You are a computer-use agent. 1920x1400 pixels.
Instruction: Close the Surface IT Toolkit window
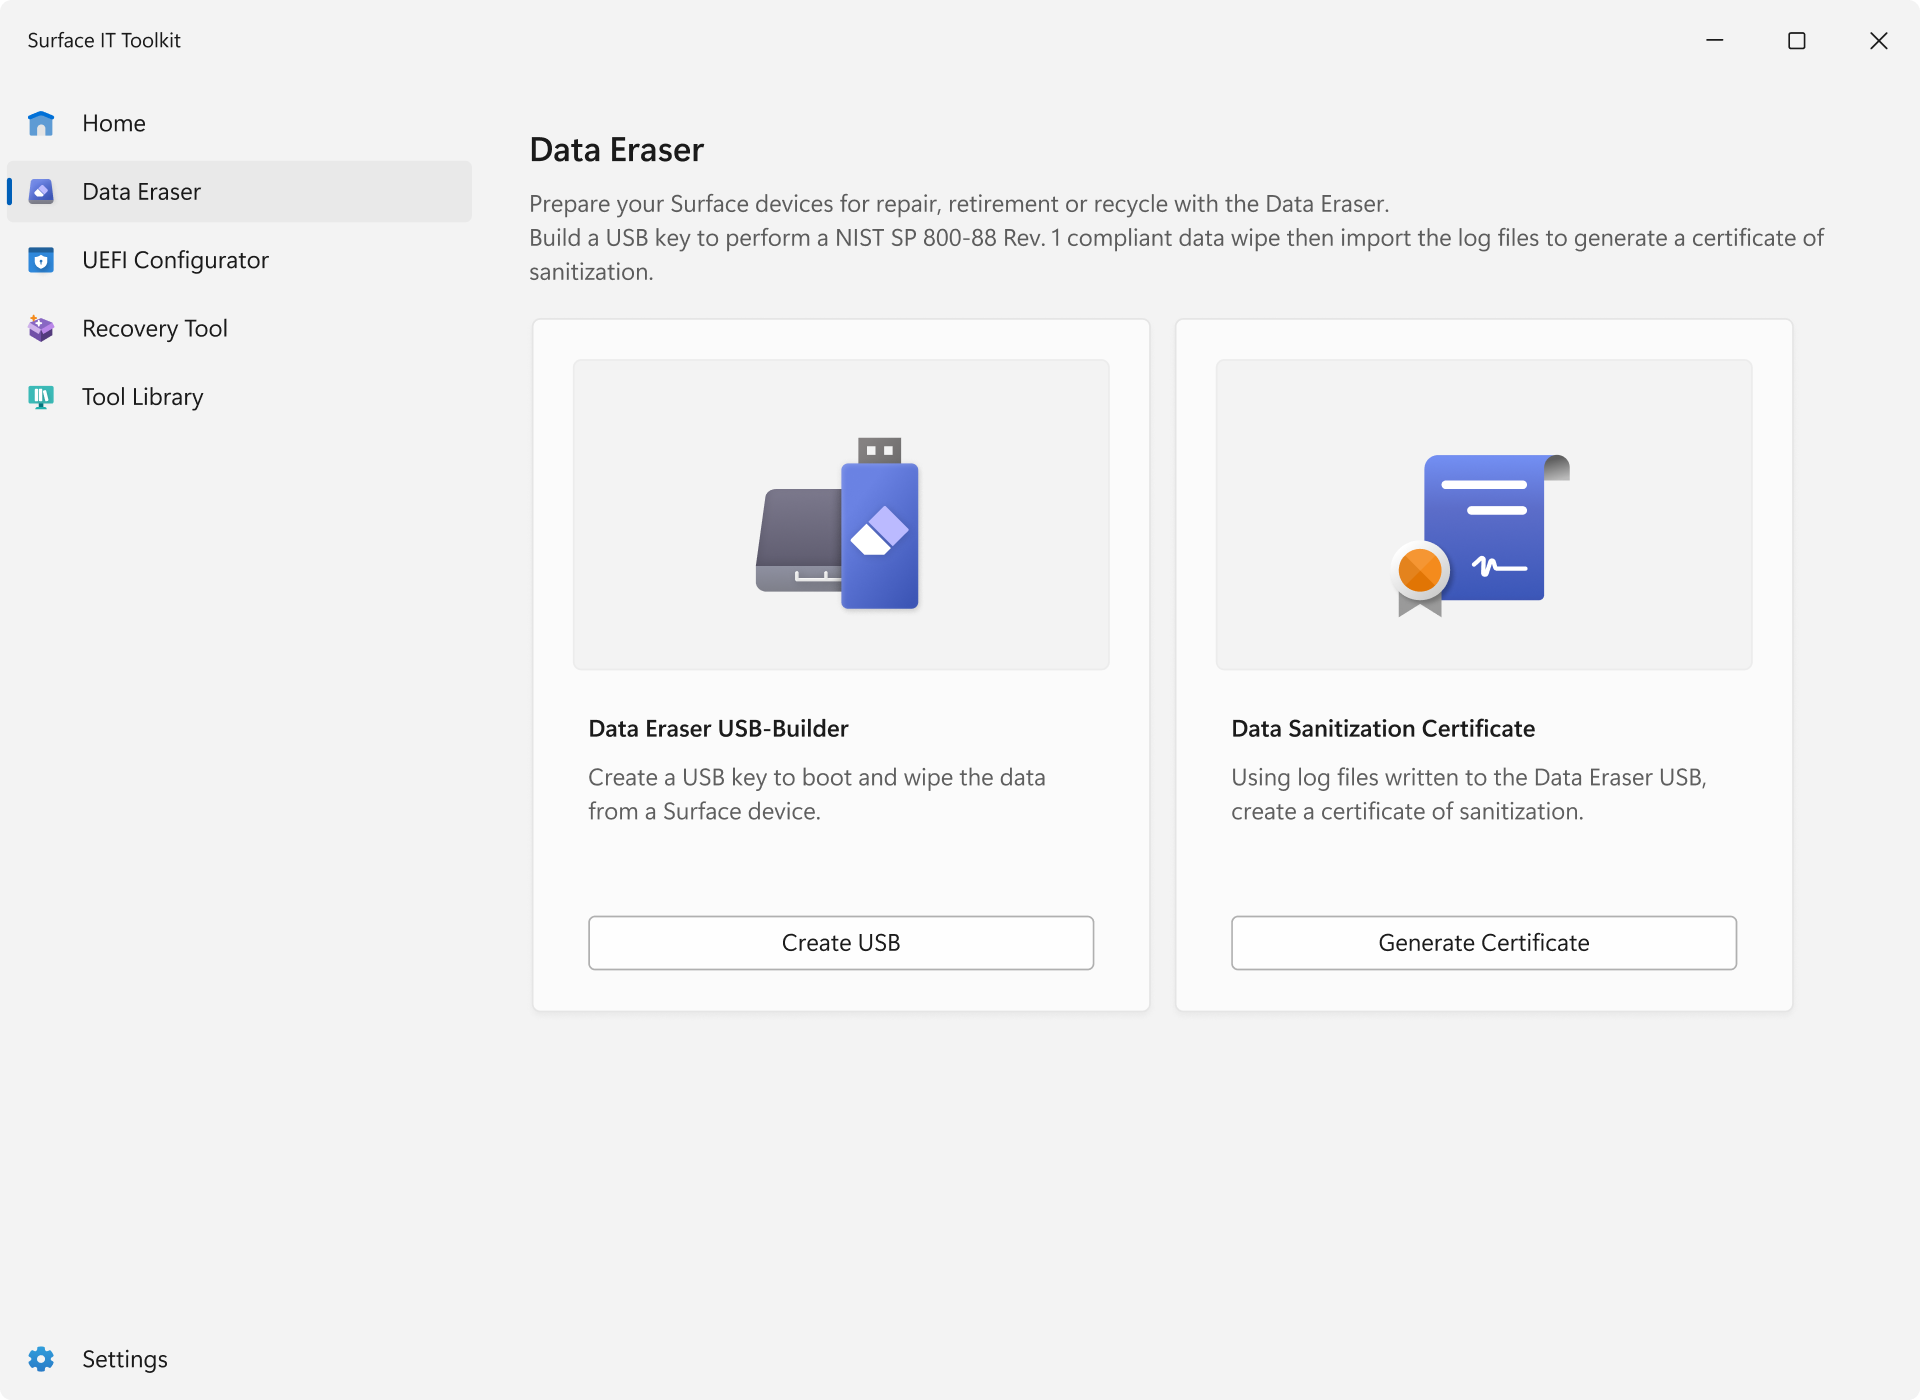pos(1879,40)
